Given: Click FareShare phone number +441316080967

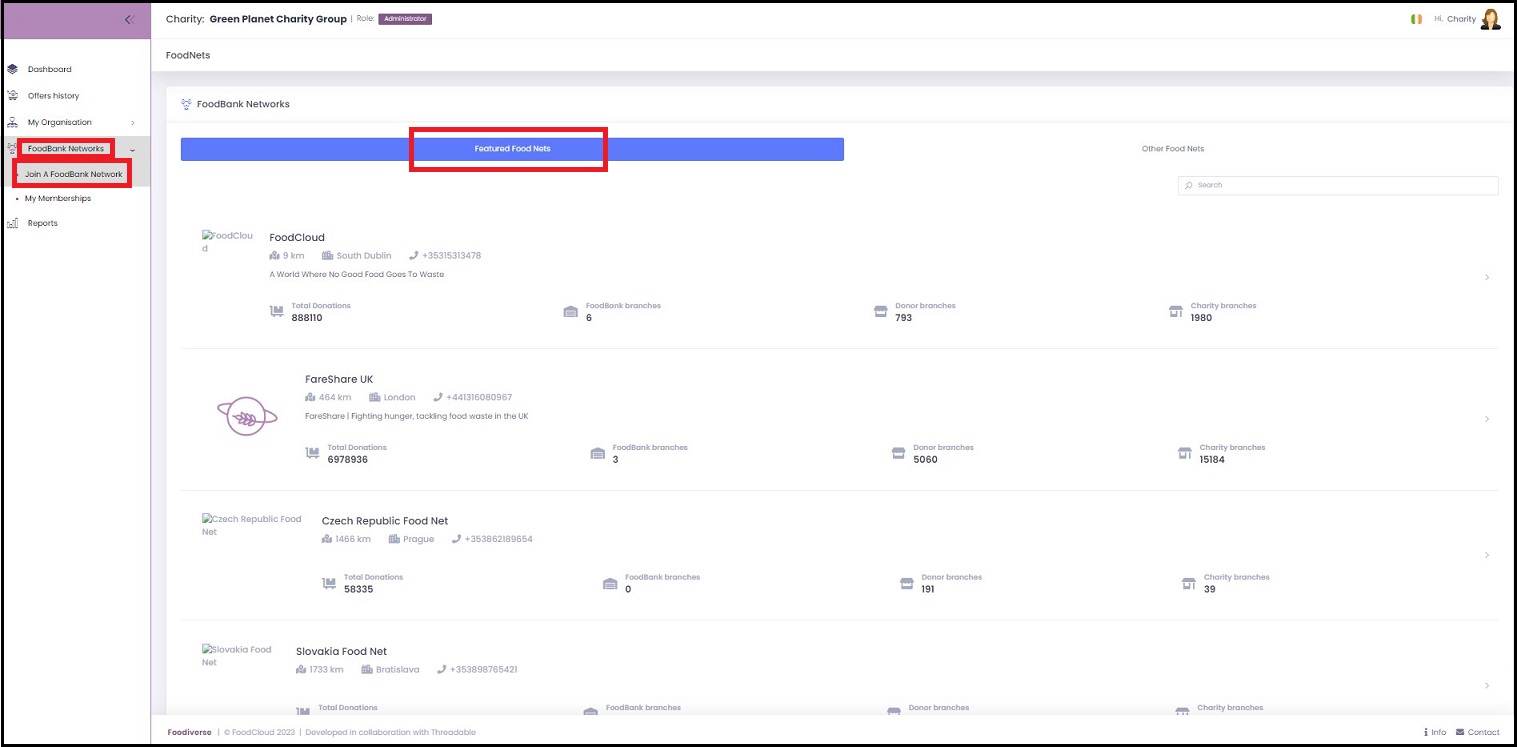Looking at the screenshot, I should click(x=479, y=398).
